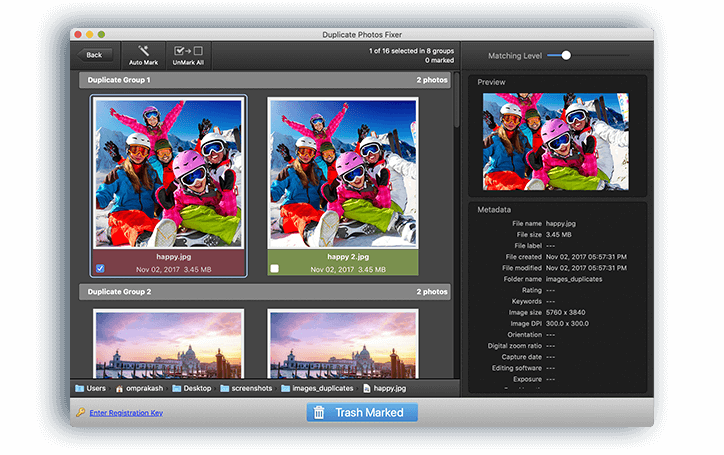Image resolution: width=724 pixels, height=455 pixels.
Task: Click the images_duplicates folder icon
Action: pyautogui.click(x=286, y=388)
